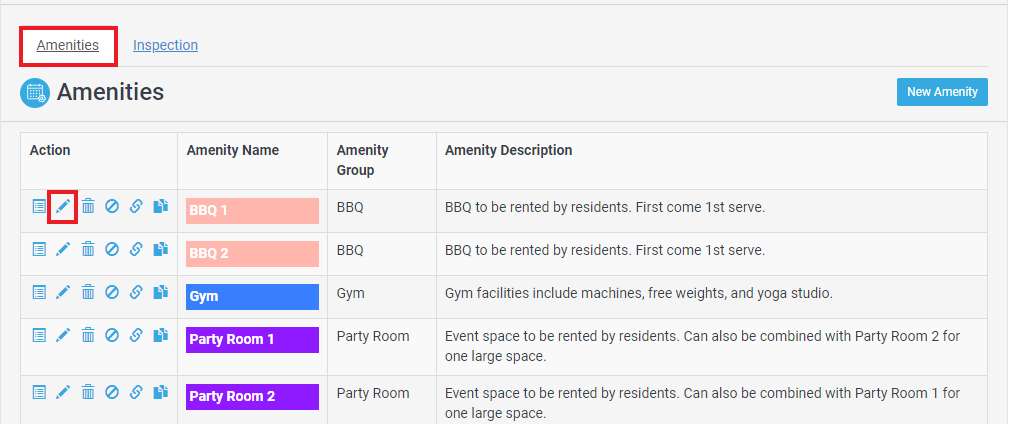Click the pencil edit icon for BBQ 1
The image size is (1010, 424).
(x=62, y=206)
